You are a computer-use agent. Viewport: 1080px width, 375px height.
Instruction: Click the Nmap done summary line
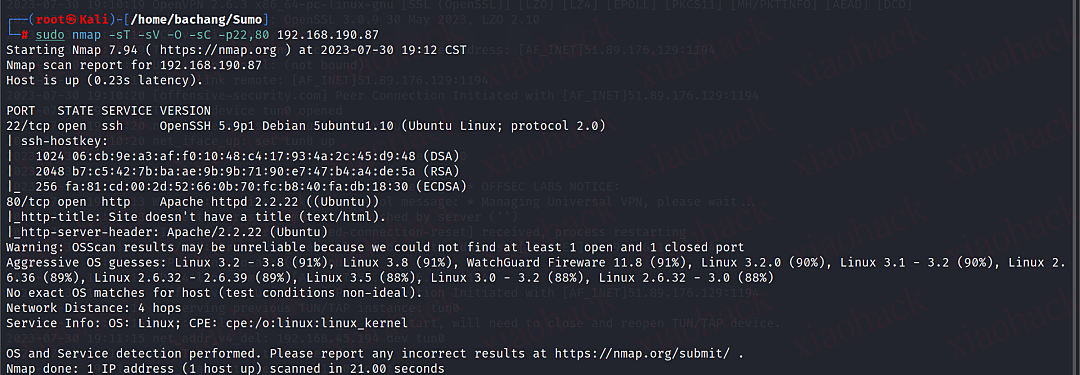coord(225,369)
